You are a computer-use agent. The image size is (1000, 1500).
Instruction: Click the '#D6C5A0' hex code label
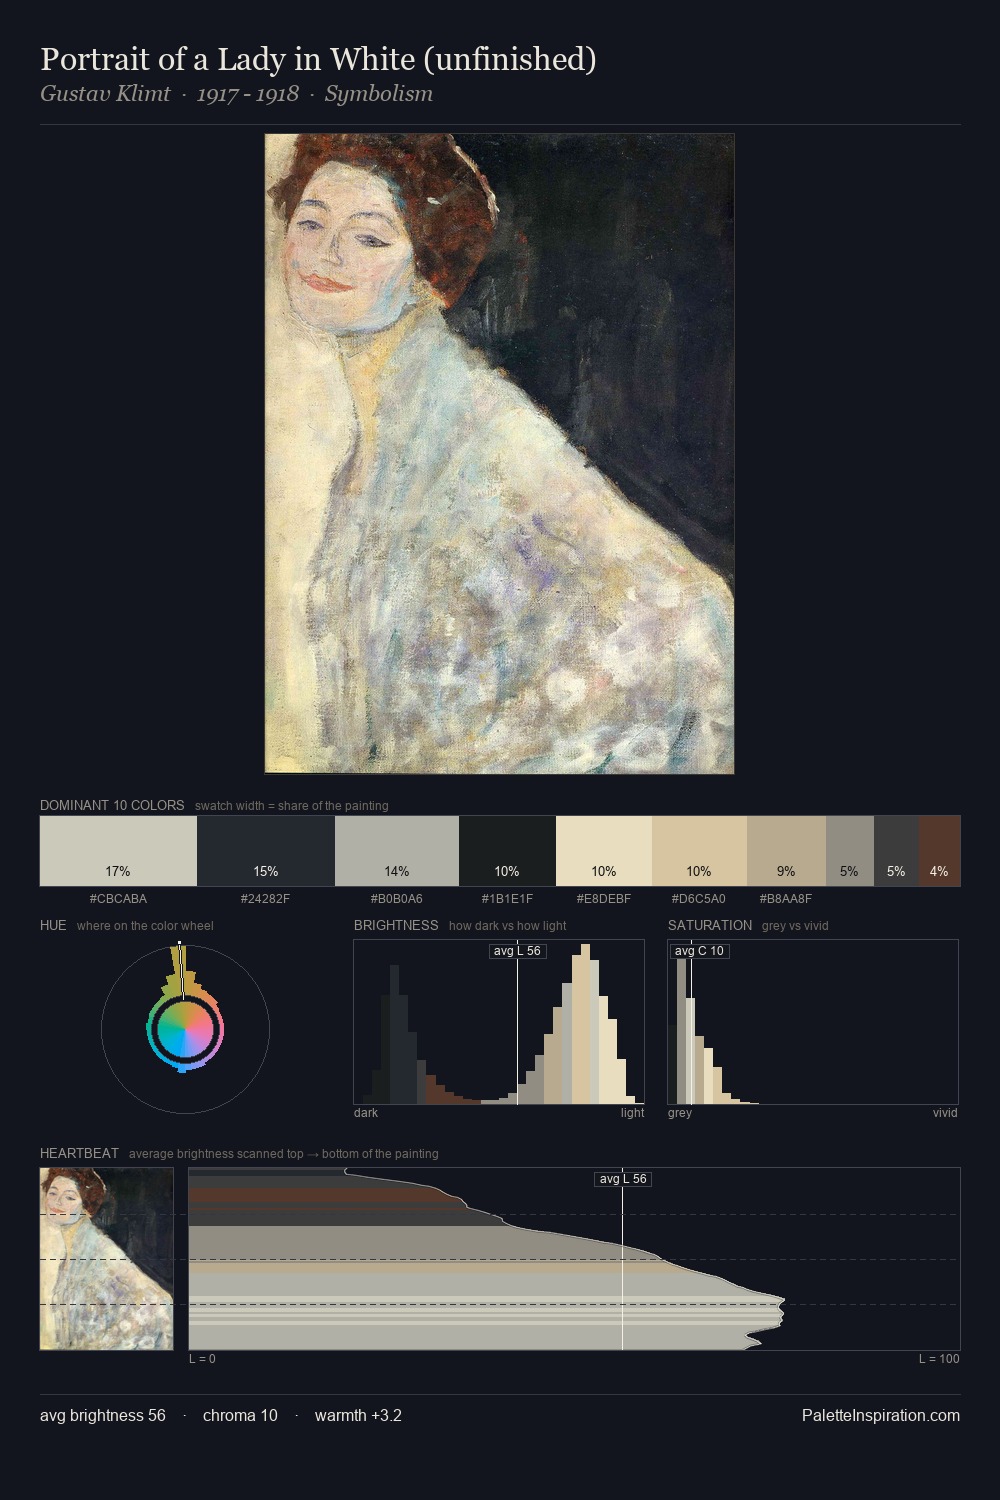(x=698, y=899)
